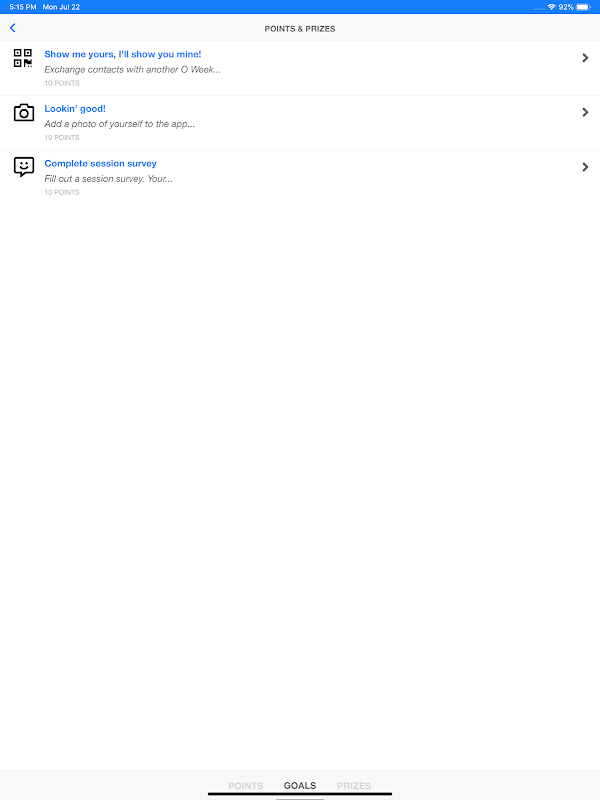This screenshot has height=800, width=600.
Task: Tap the home indicator bar at bottom
Action: click(299, 794)
